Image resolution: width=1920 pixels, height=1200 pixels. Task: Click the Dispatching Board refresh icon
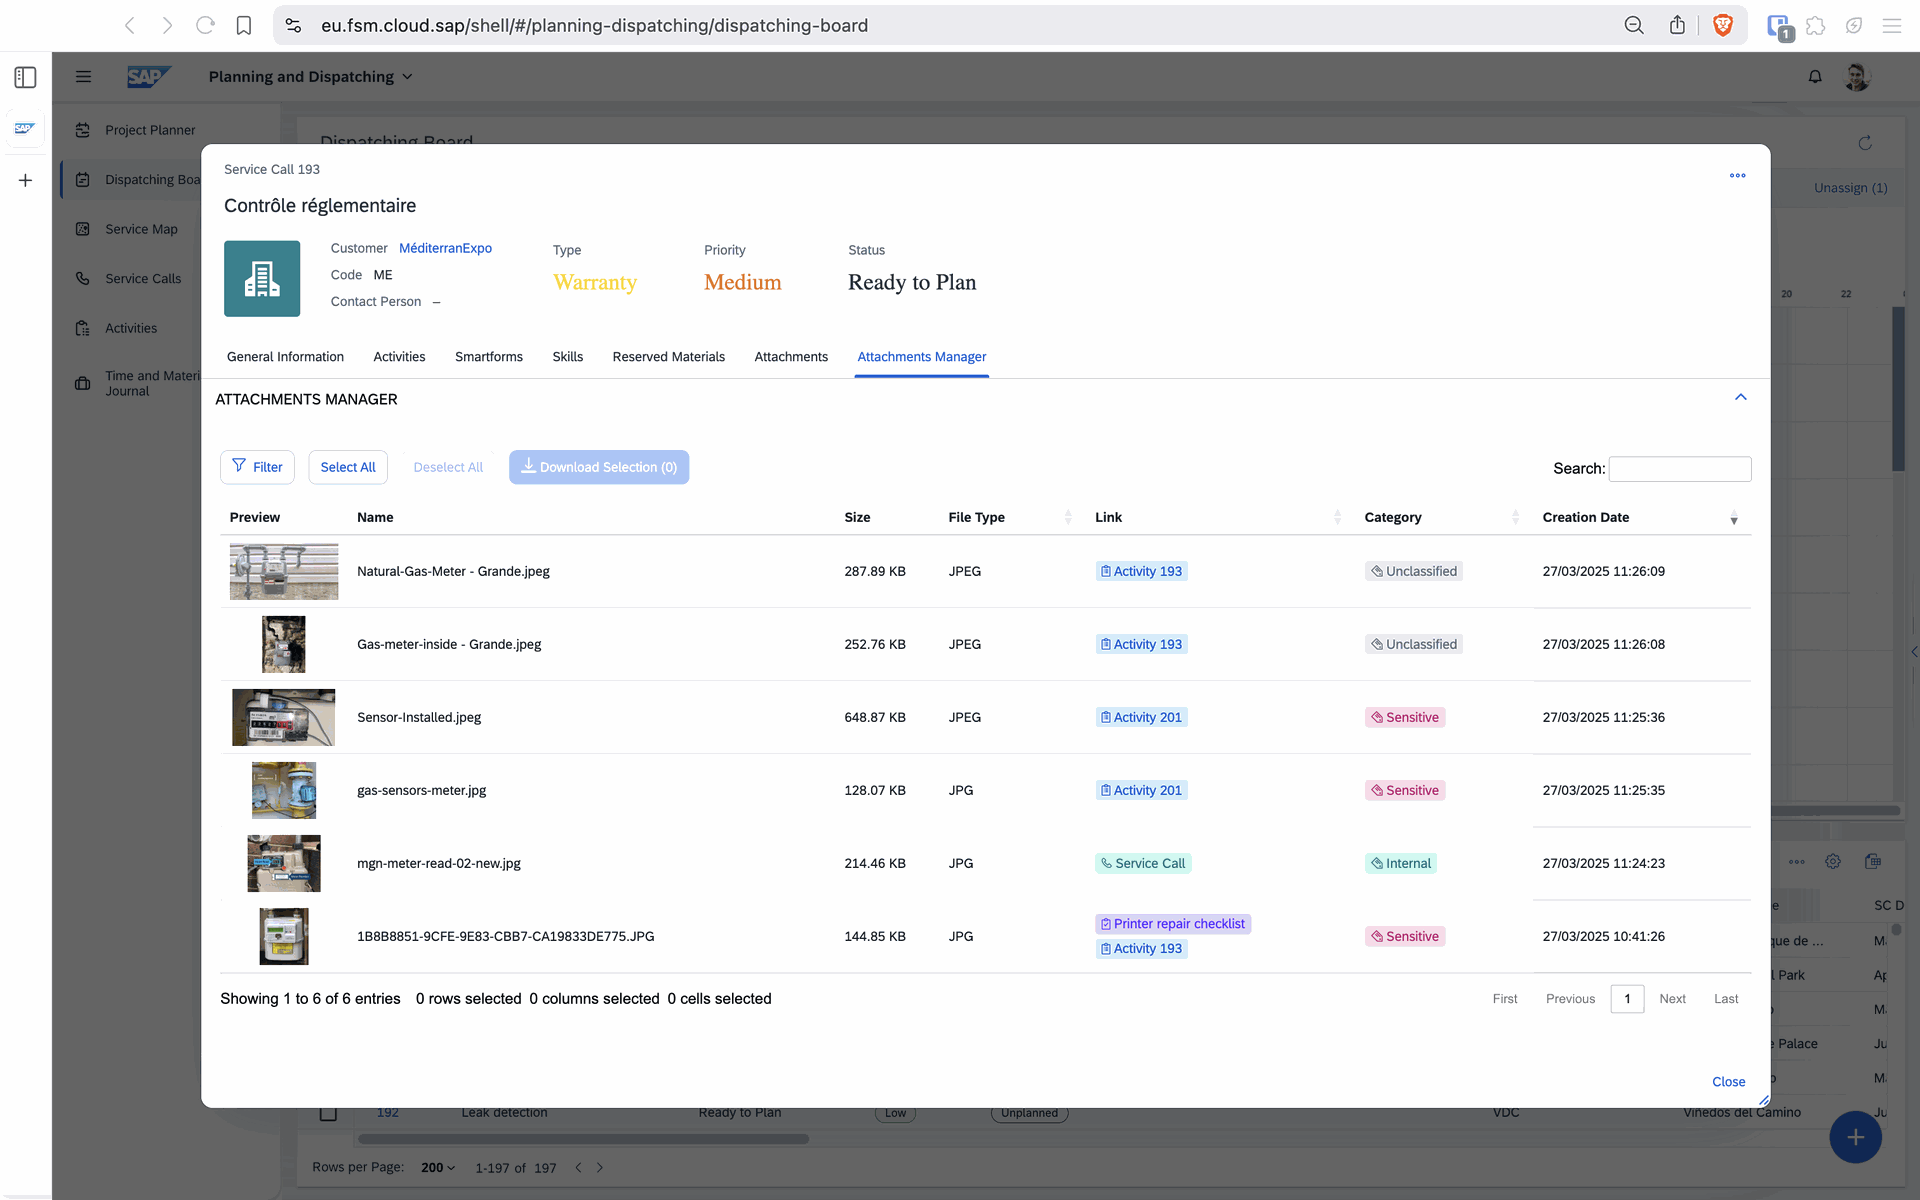1865,143
